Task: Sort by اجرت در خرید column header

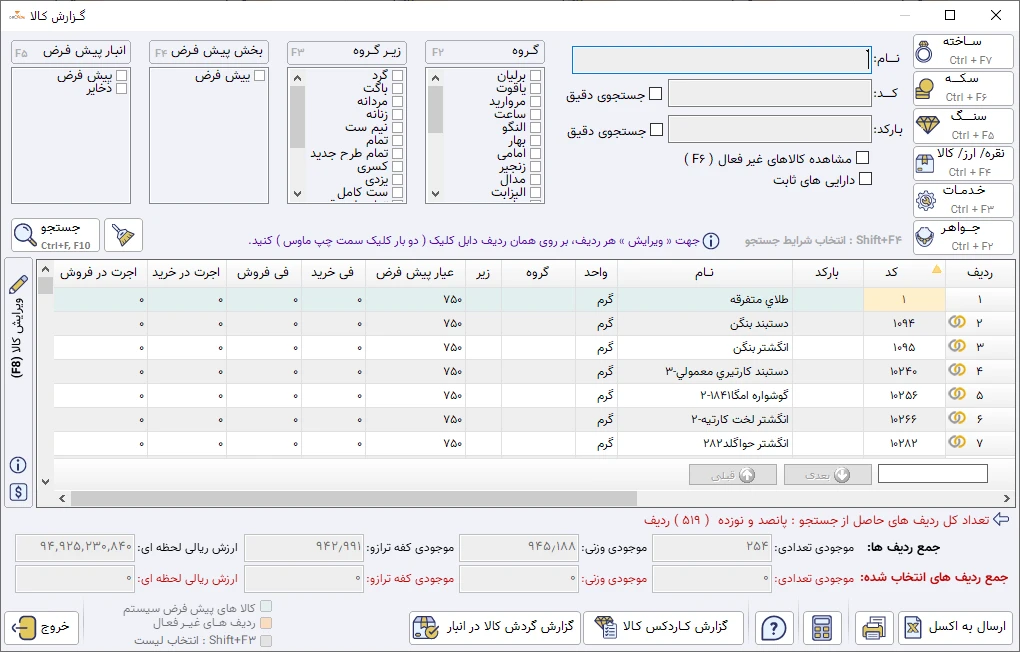Action: [187, 273]
